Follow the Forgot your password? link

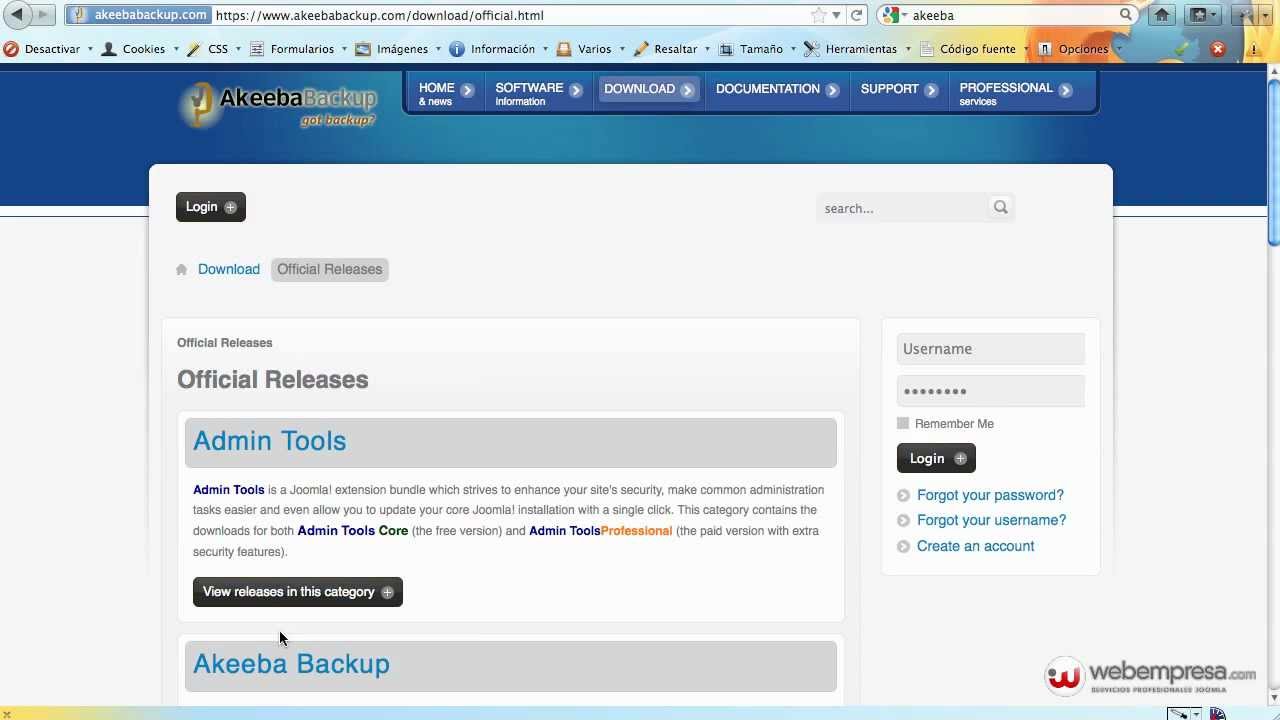point(990,495)
